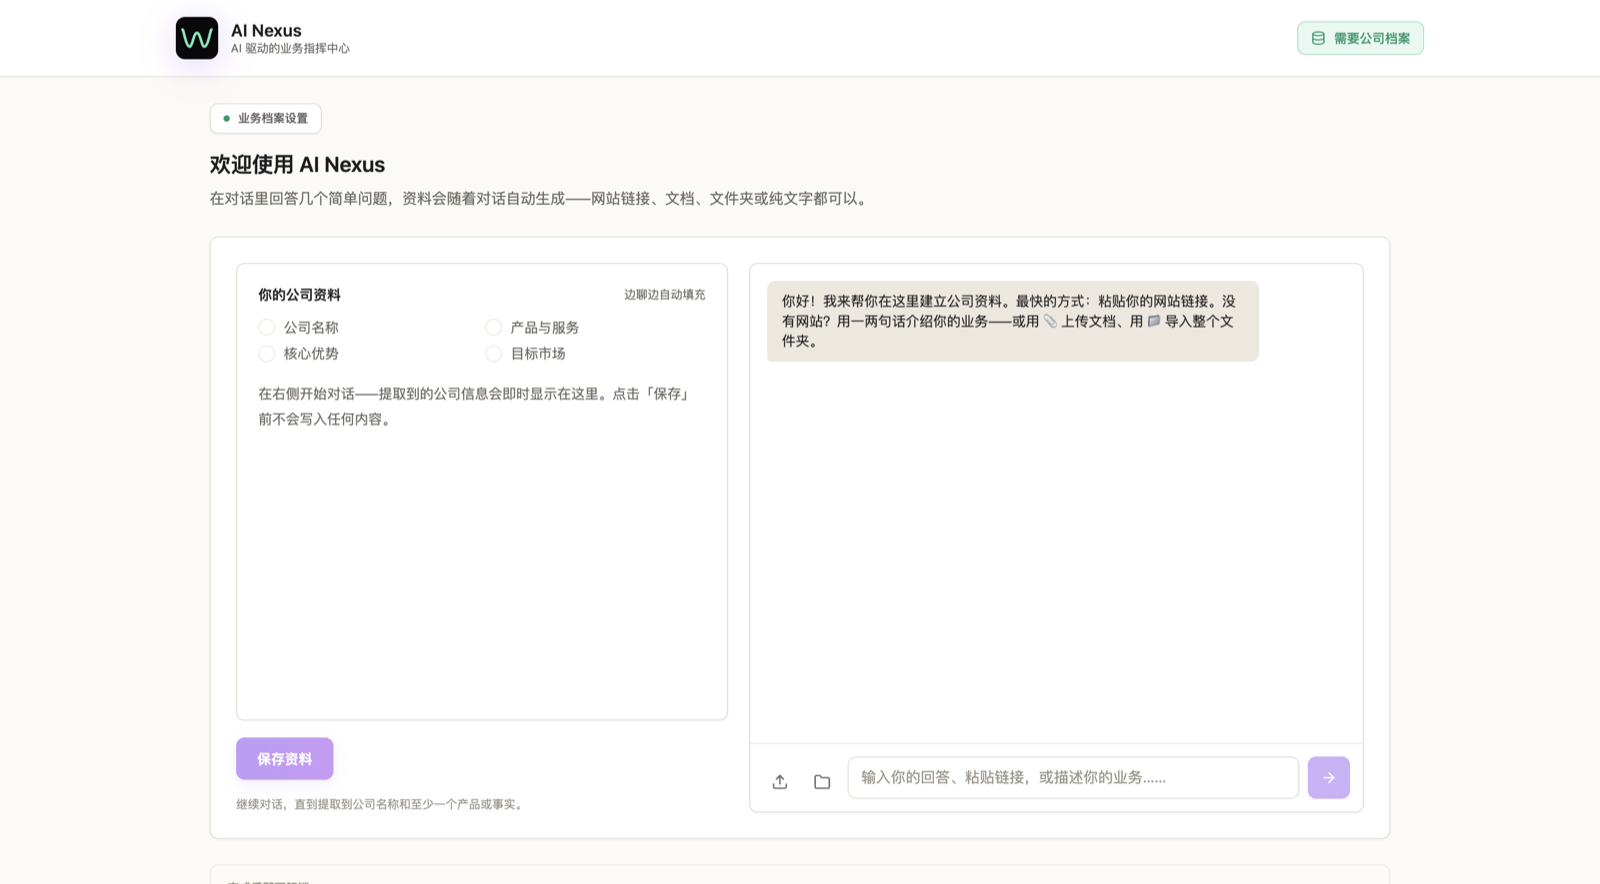1600x884 pixels.
Task: Click the 核心优势 label
Action: coord(311,353)
